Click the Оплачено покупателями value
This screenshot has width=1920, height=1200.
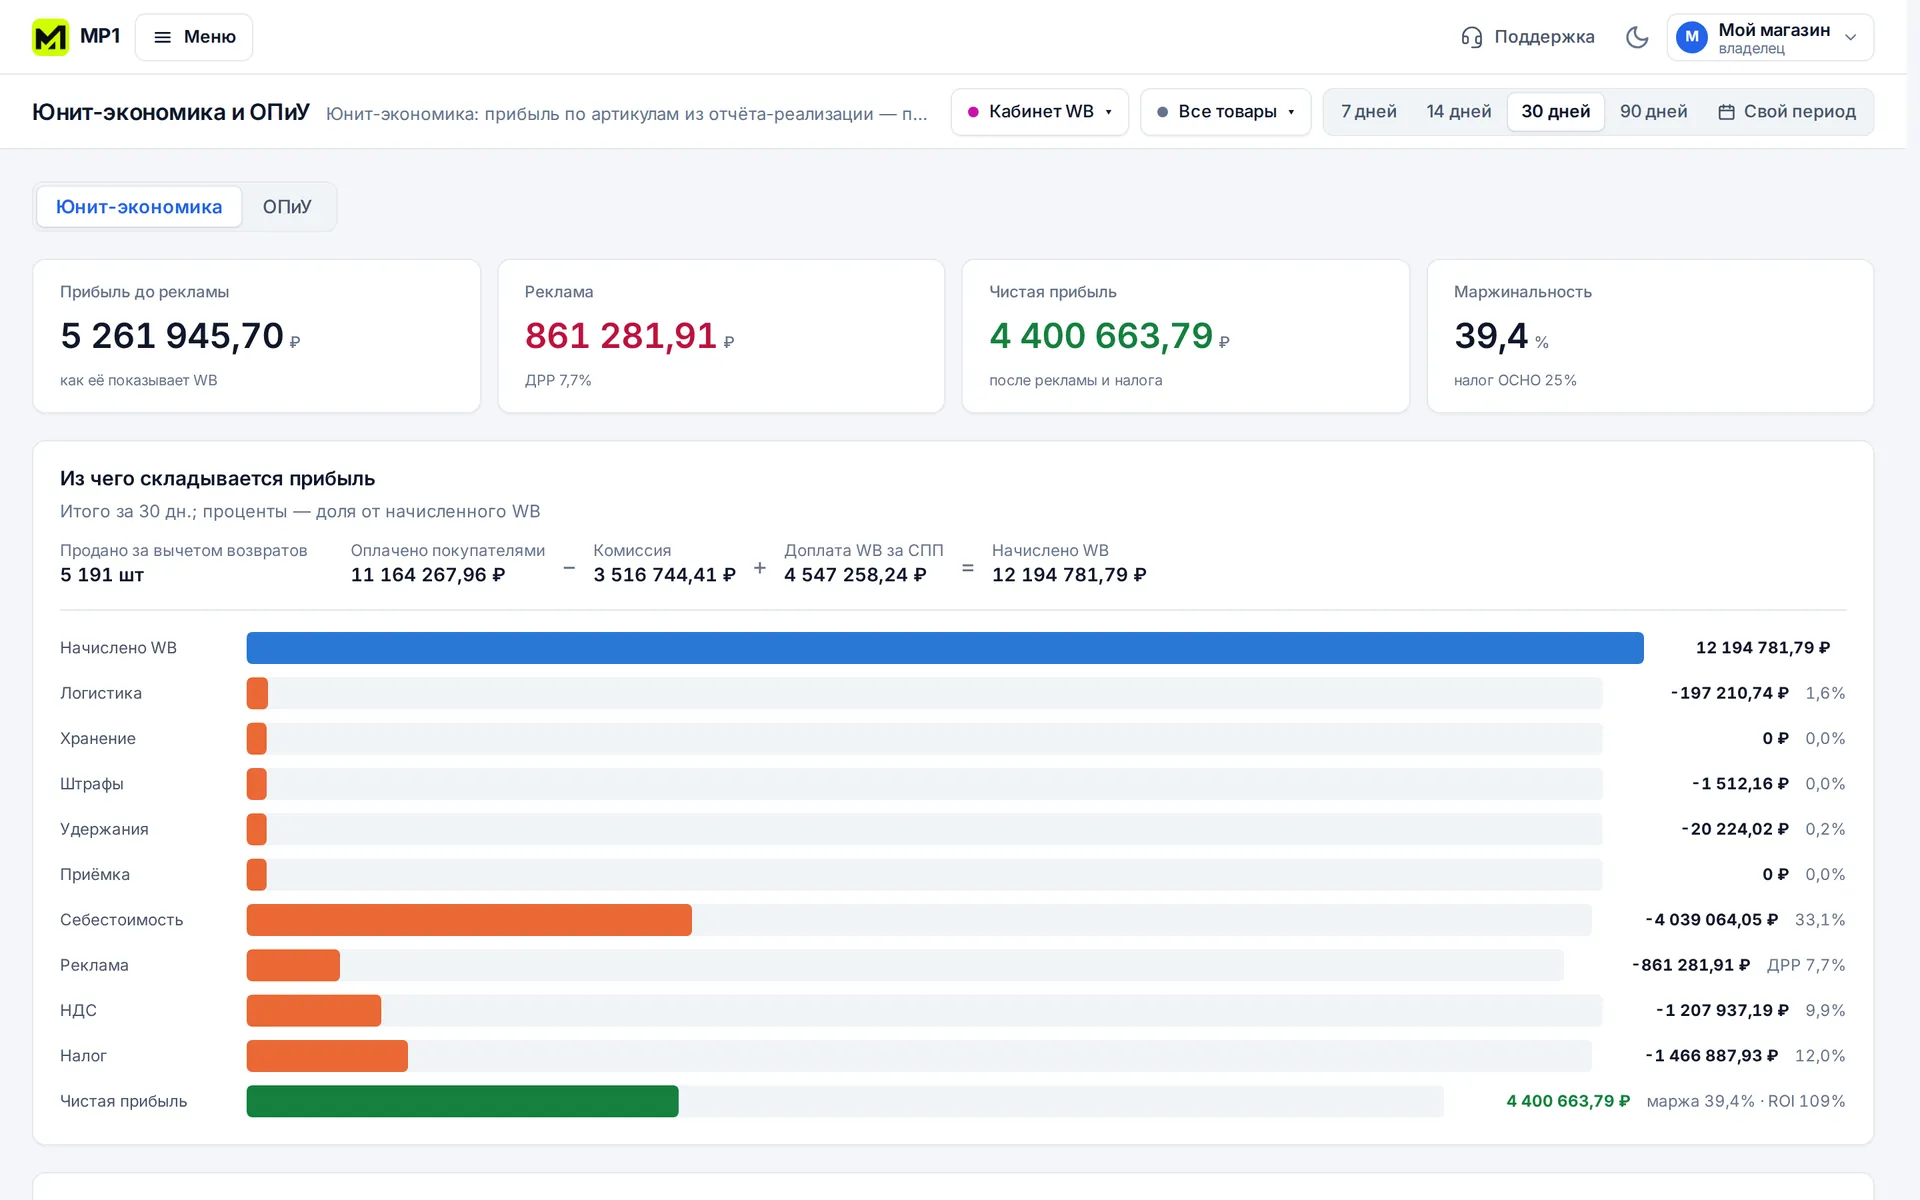pyautogui.click(x=428, y=575)
